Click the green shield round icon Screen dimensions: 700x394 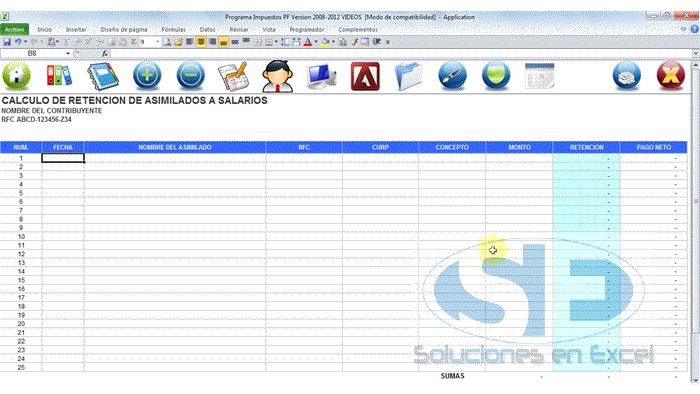coord(496,76)
